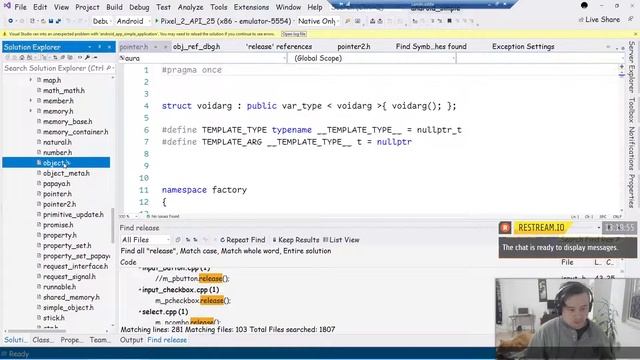Open the Analyze menu
The height and width of the screenshot is (360, 640).
pos(190,7)
